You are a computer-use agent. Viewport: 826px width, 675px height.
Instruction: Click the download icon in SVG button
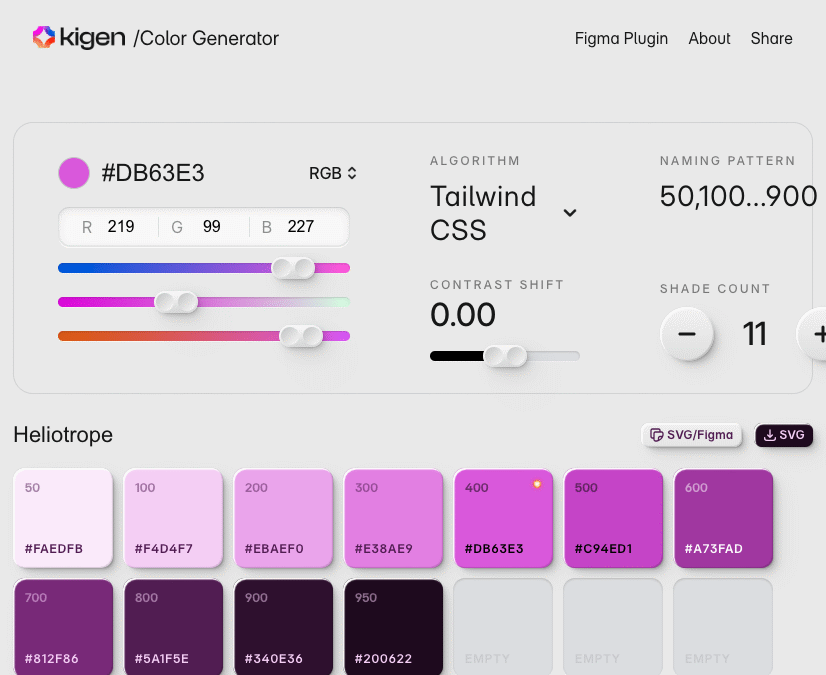click(770, 435)
